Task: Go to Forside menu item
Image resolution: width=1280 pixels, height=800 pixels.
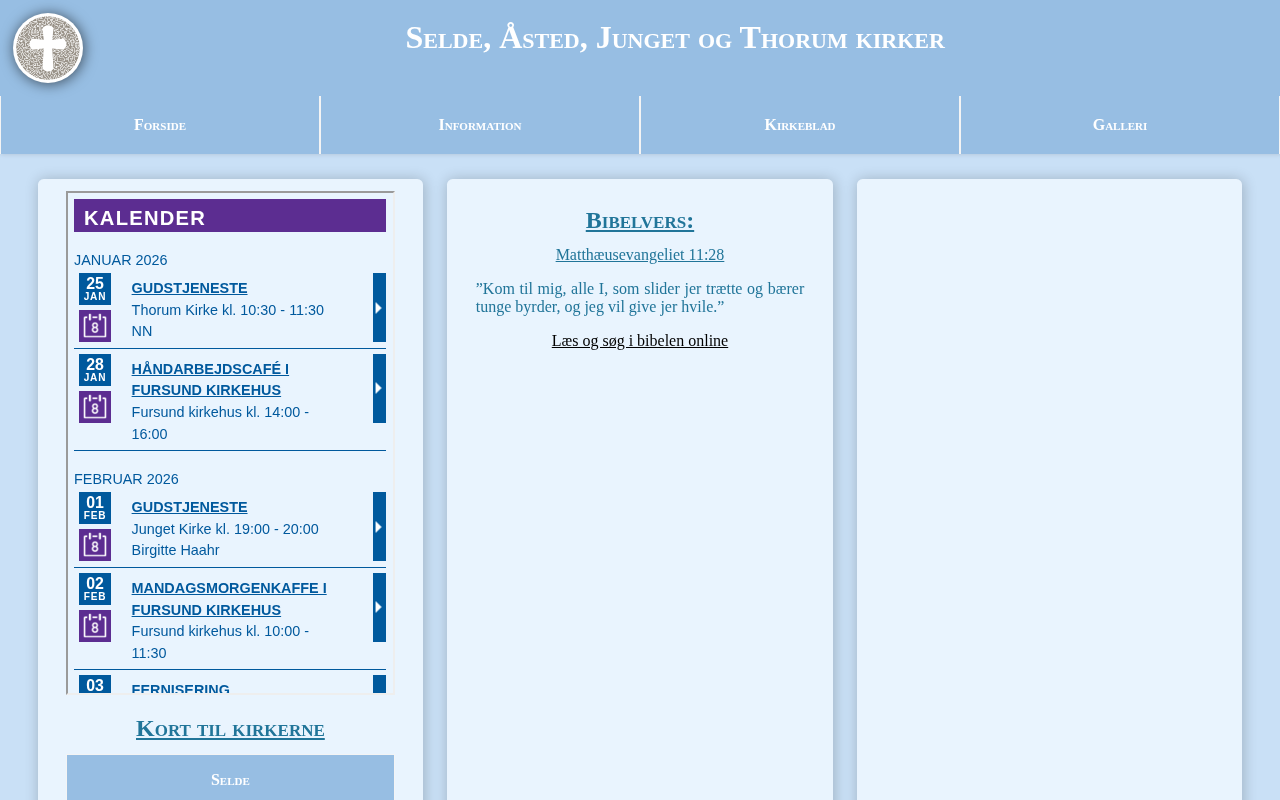Action: click(160, 125)
